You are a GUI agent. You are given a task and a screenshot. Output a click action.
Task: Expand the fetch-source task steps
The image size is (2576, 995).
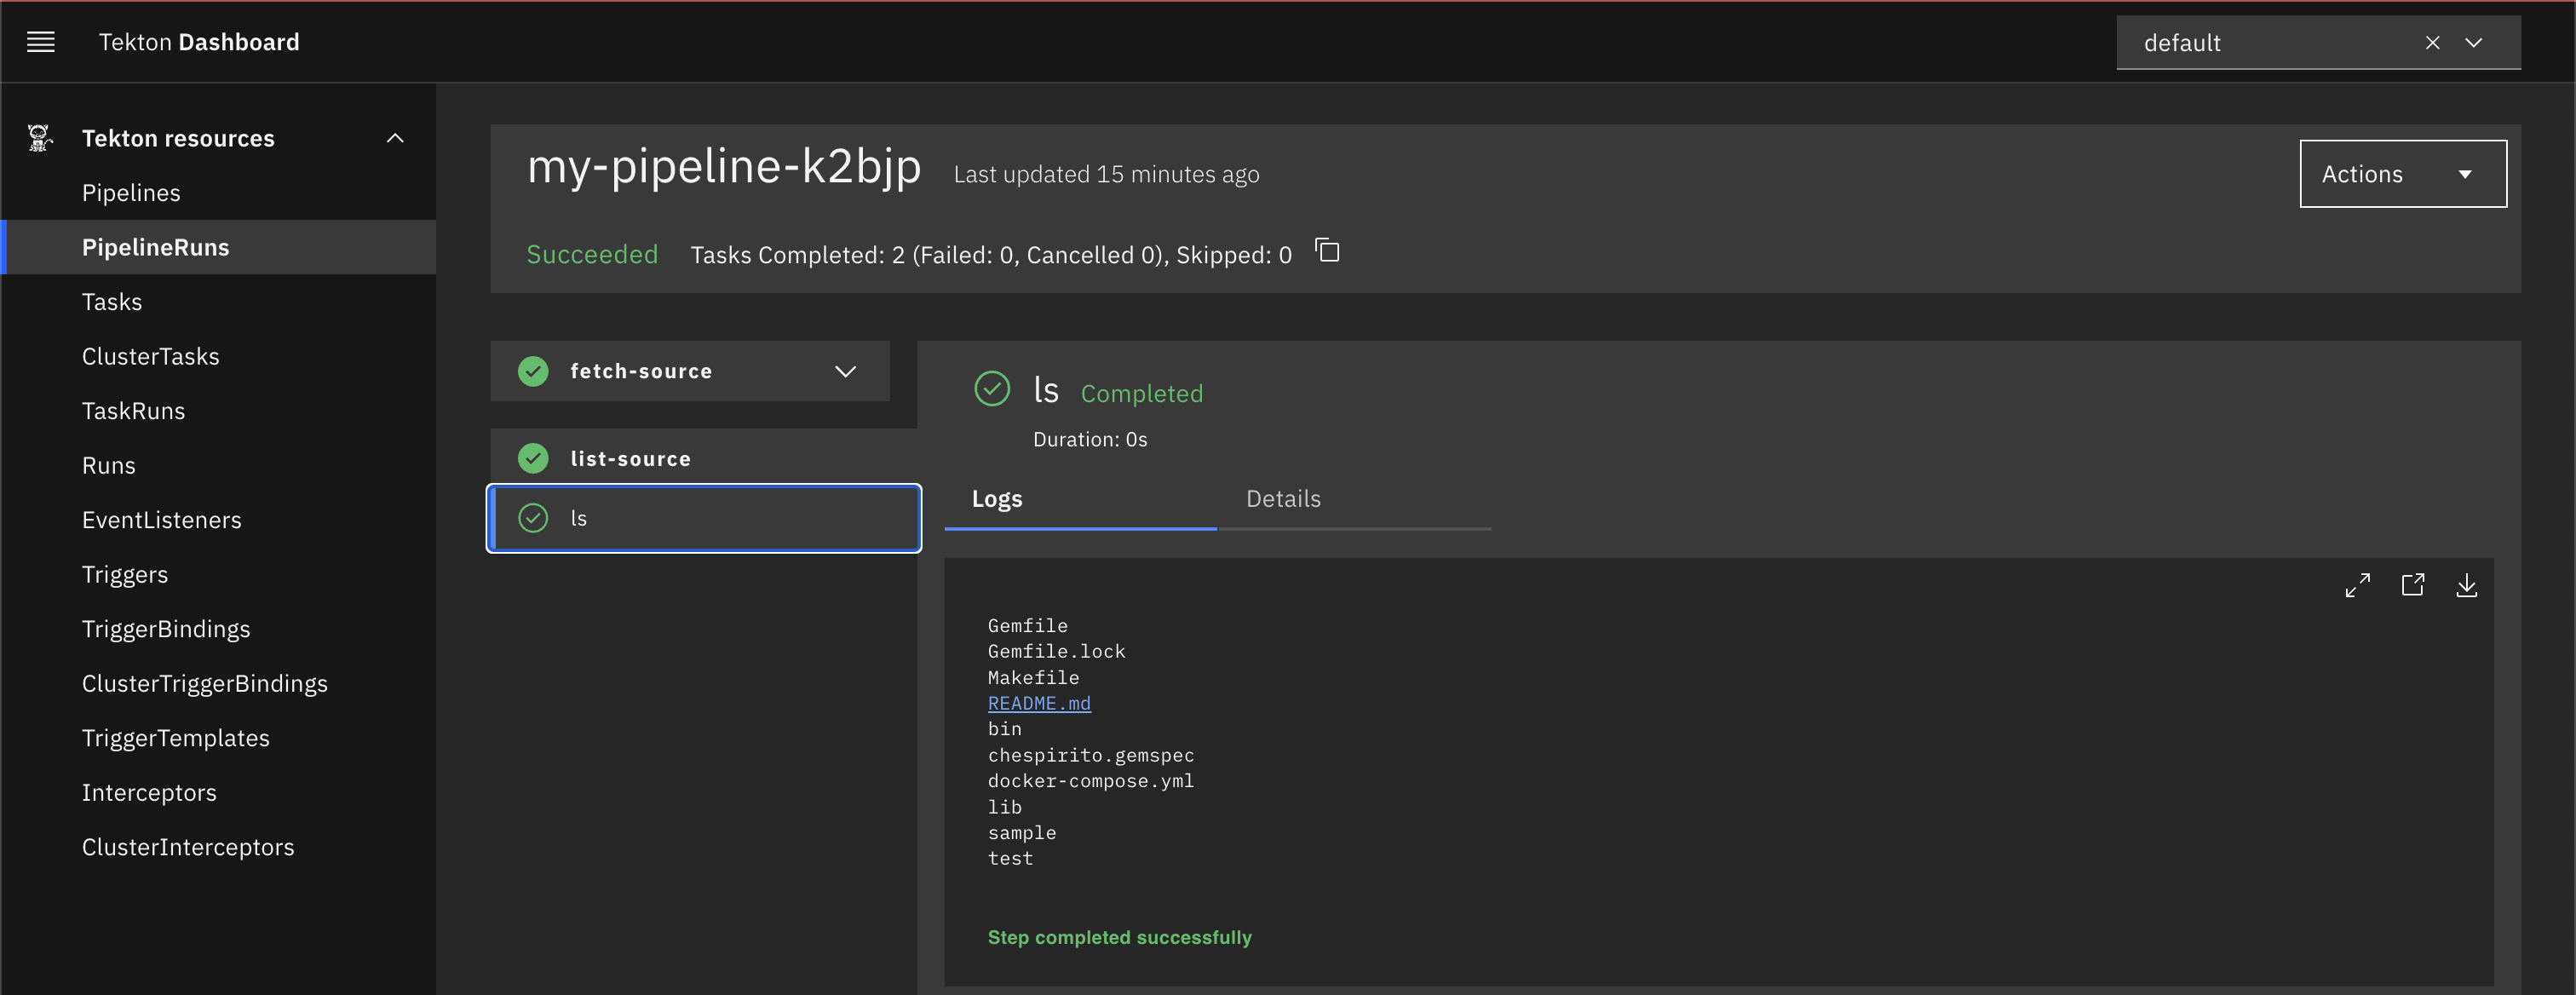[x=845, y=371]
